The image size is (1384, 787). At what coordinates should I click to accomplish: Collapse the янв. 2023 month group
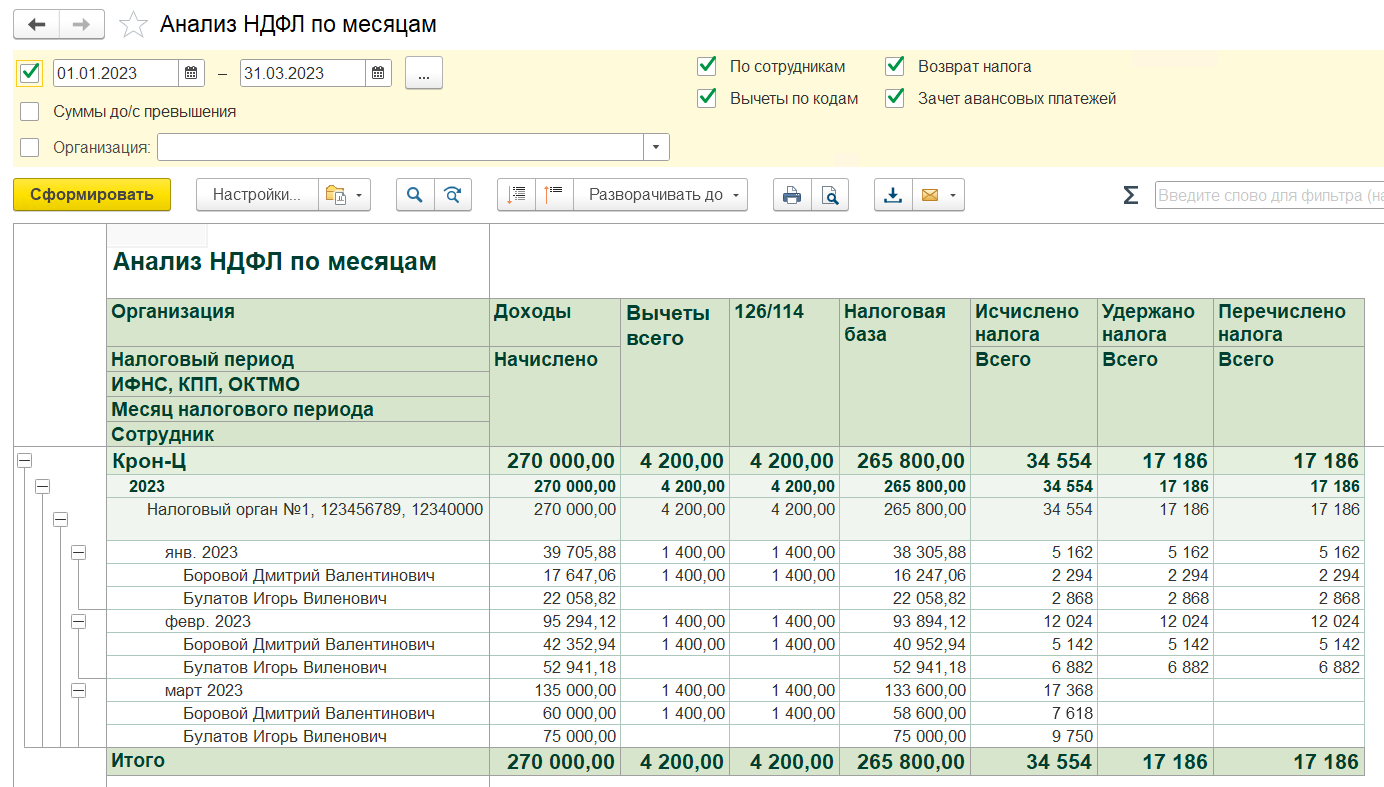coord(78,552)
